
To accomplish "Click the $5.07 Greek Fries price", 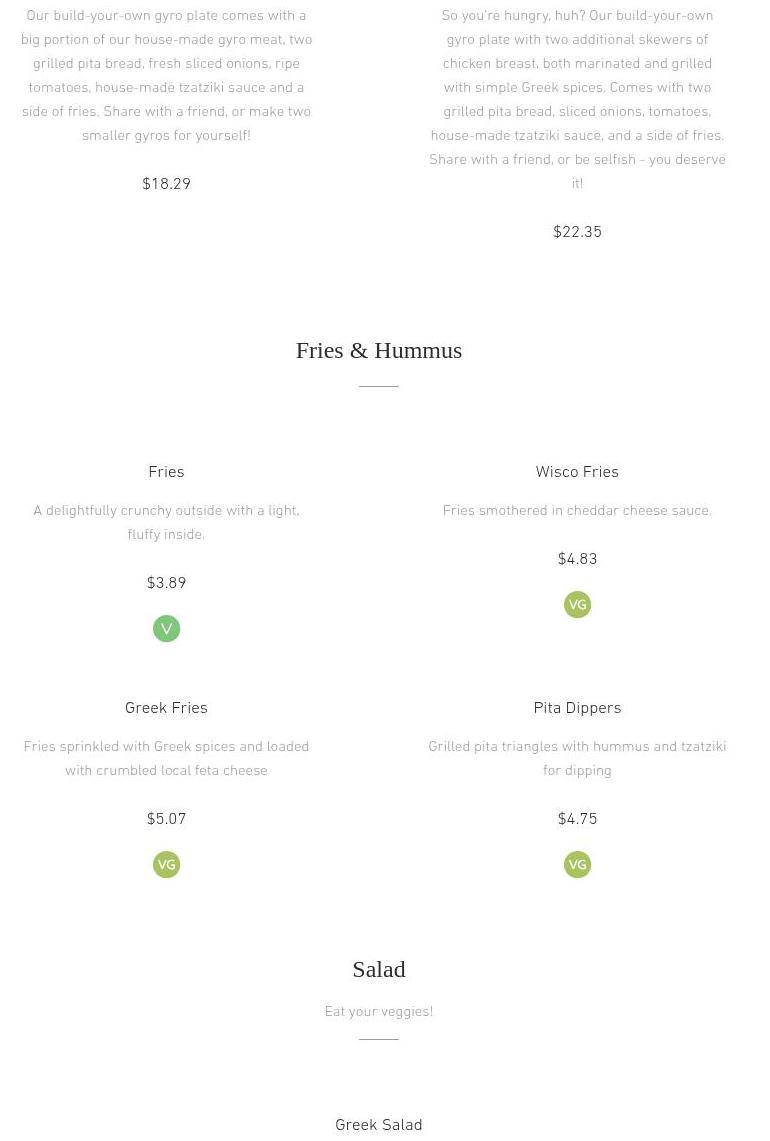I will coord(166,819).
